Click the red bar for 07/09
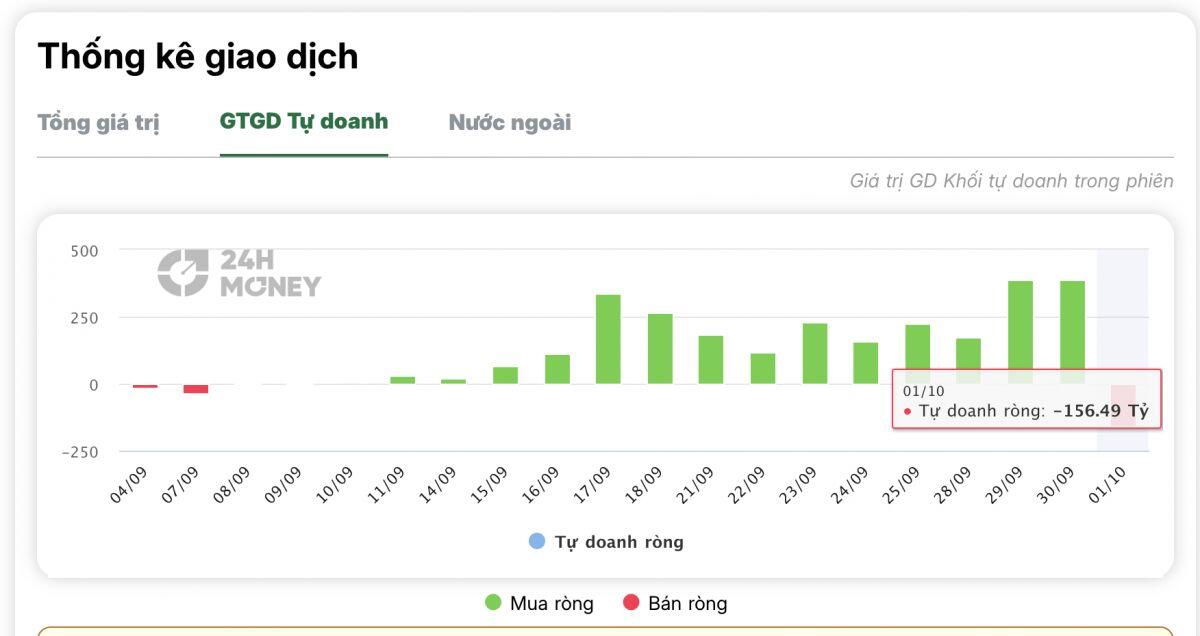Image resolution: width=1200 pixels, height=636 pixels. (196, 389)
